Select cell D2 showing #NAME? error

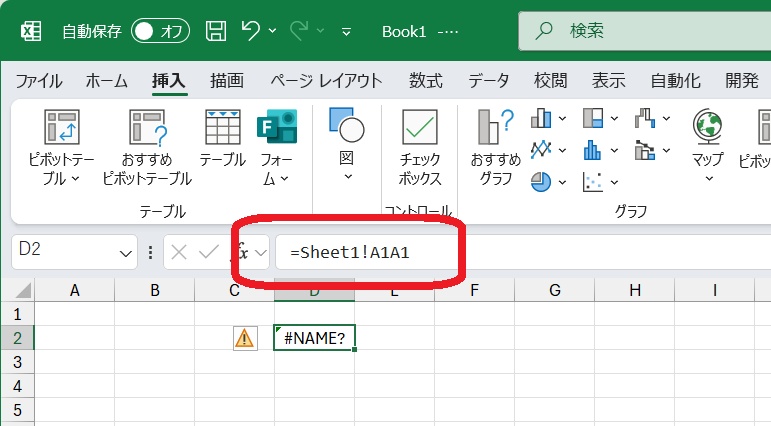pos(314,338)
